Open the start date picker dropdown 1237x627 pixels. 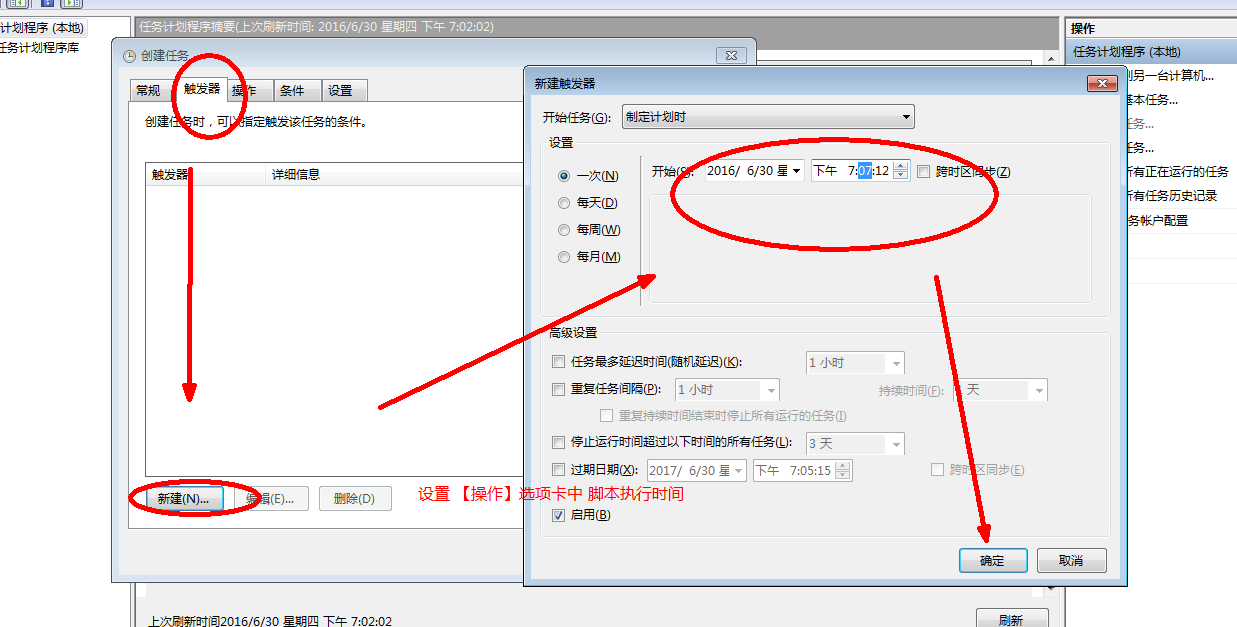pyautogui.click(x=796, y=171)
